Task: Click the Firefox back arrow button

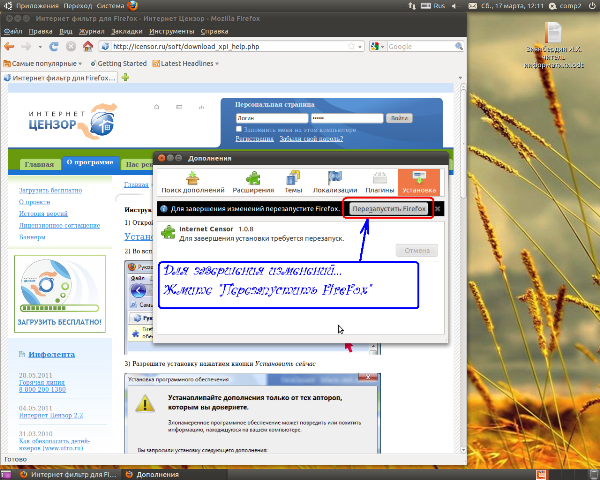Action: (9, 46)
